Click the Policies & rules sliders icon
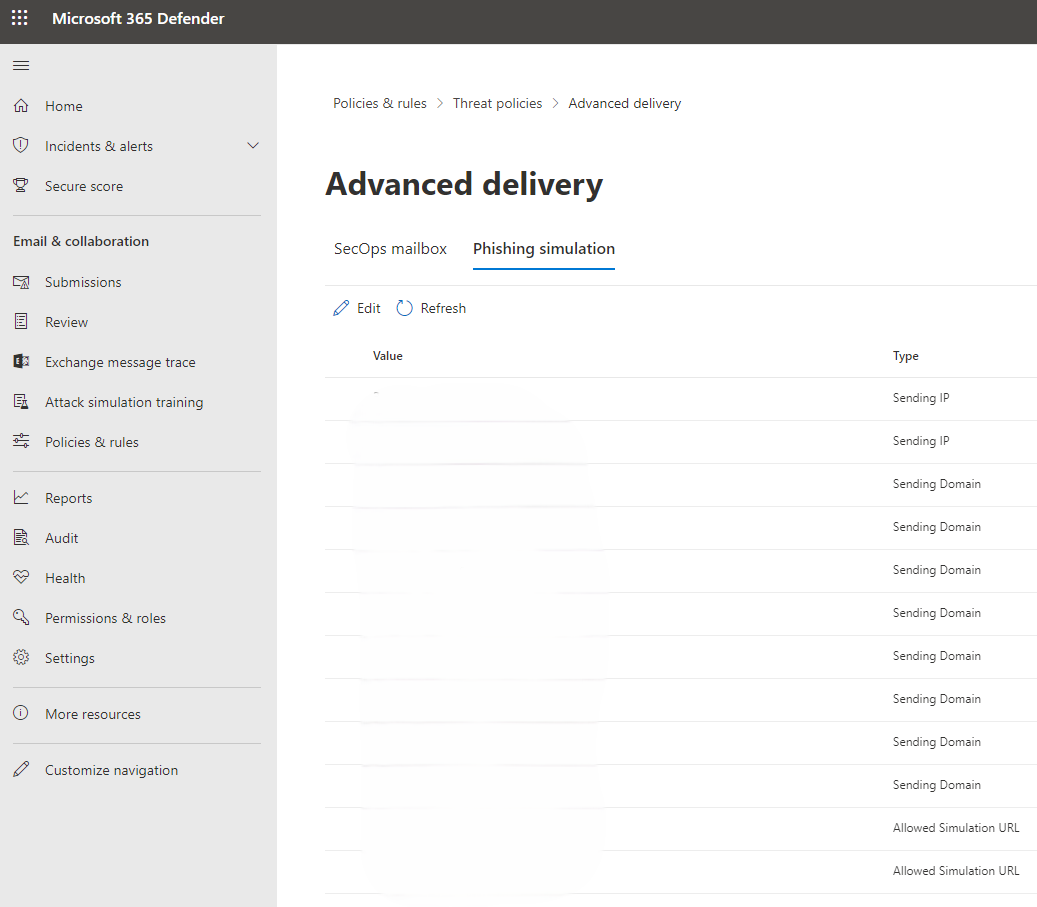The width and height of the screenshot is (1037, 907). (x=21, y=442)
